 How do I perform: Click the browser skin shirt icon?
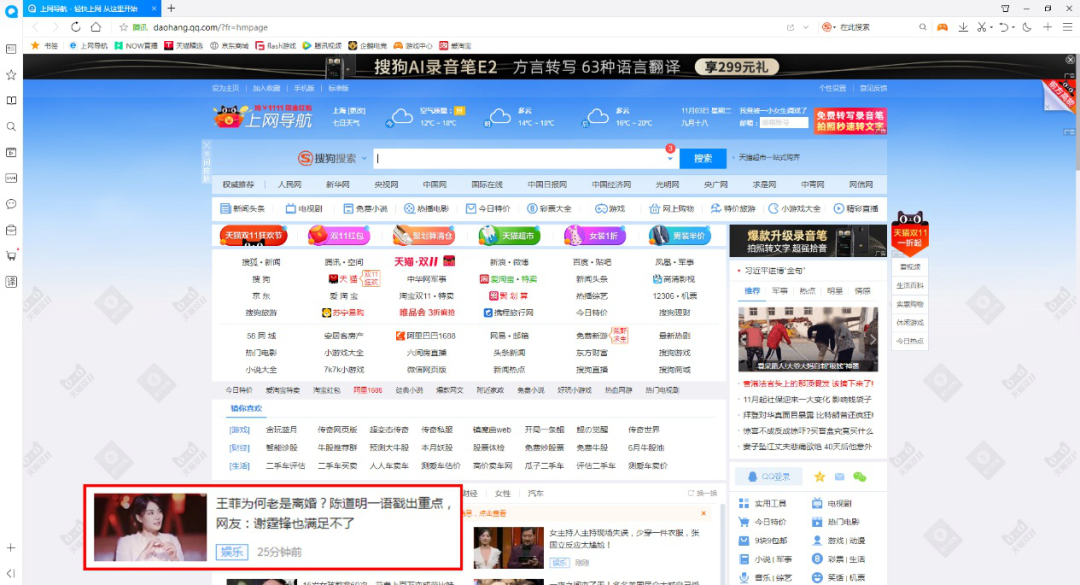[1005, 8]
